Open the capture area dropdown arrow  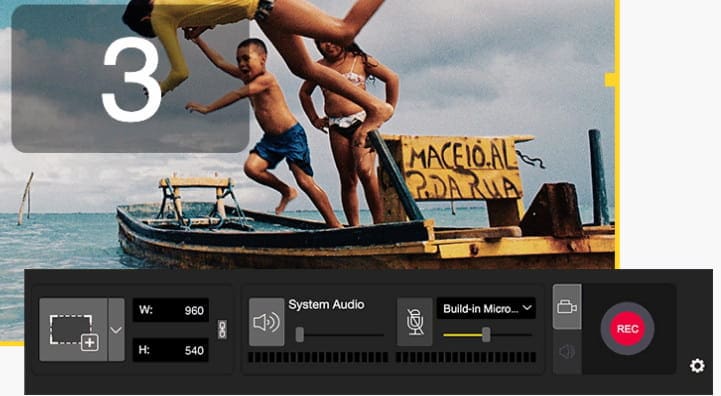pos(116,329)
